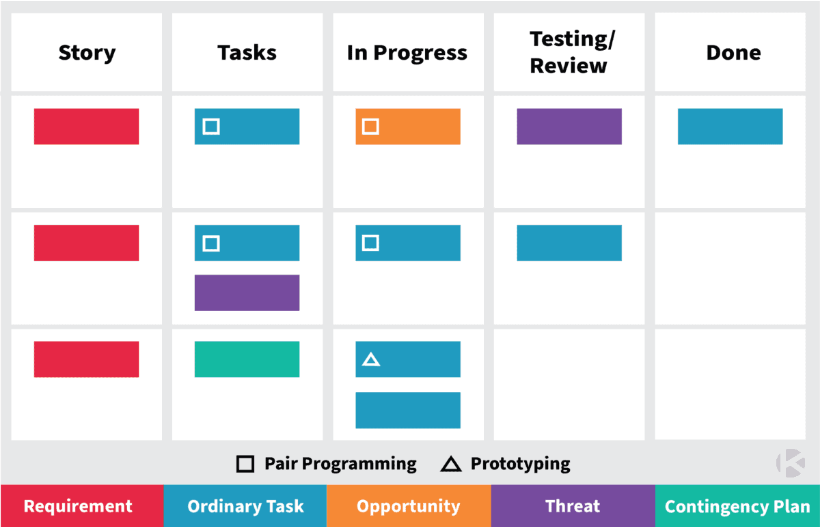Click the square icon on the first-row Tasks card

click(x=211, y=127)
